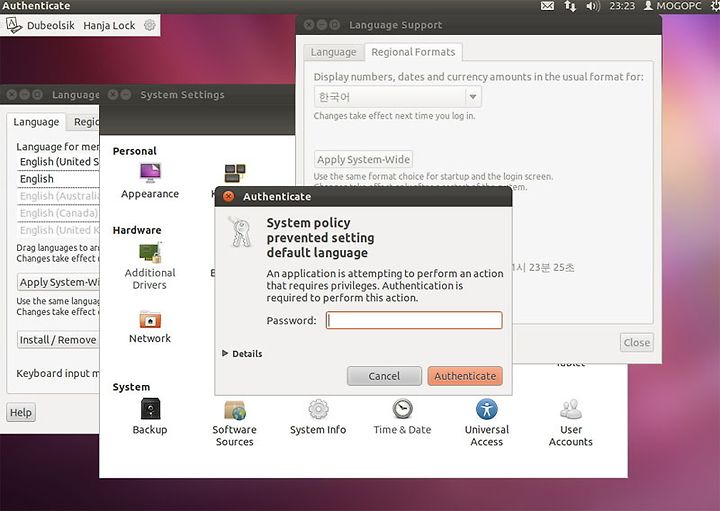Click partially hidden icon beside Appearance
The width and height of the screenshot is (720, 511).
235,174
